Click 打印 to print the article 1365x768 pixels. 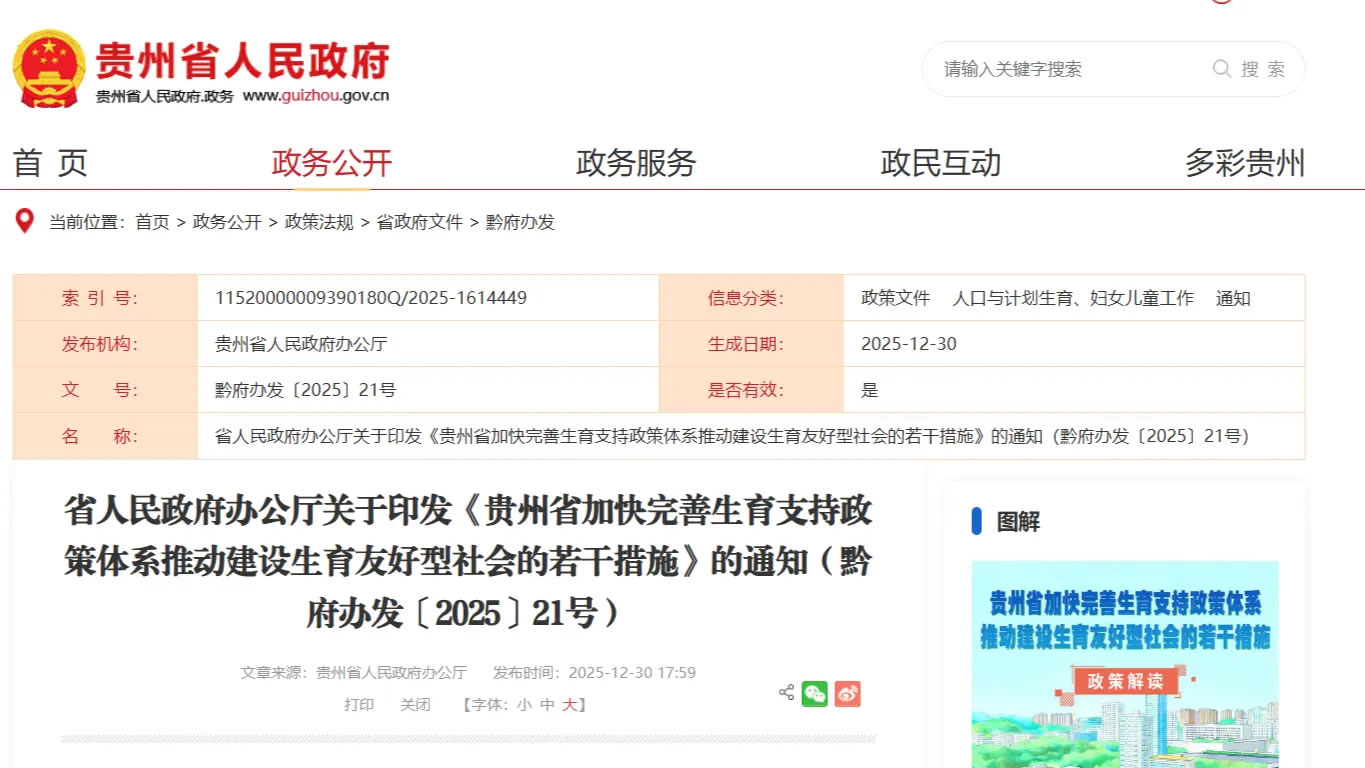[x=359, y=705]
